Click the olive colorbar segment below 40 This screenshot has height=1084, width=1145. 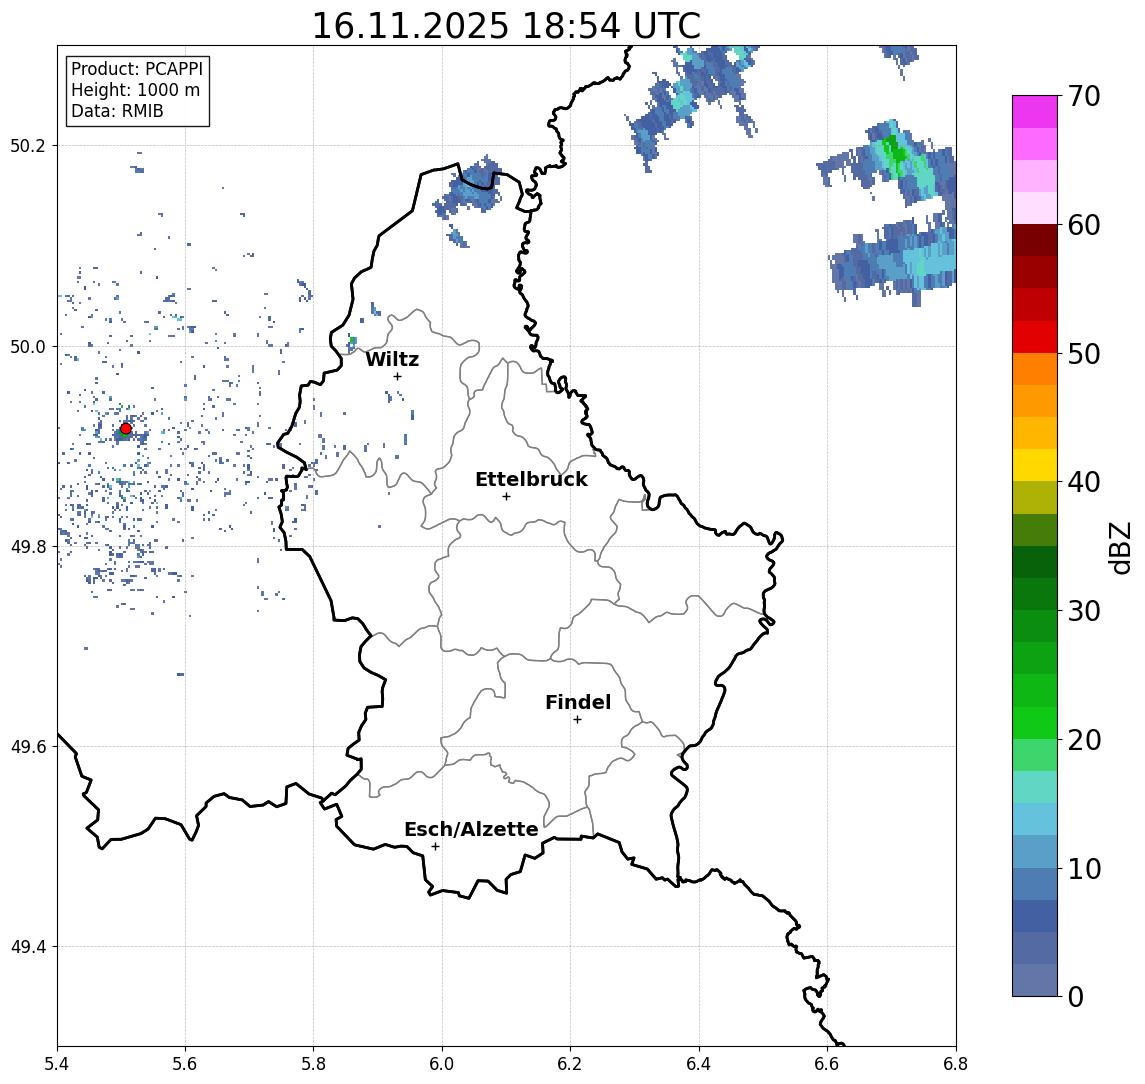(x=1035, y=498)
